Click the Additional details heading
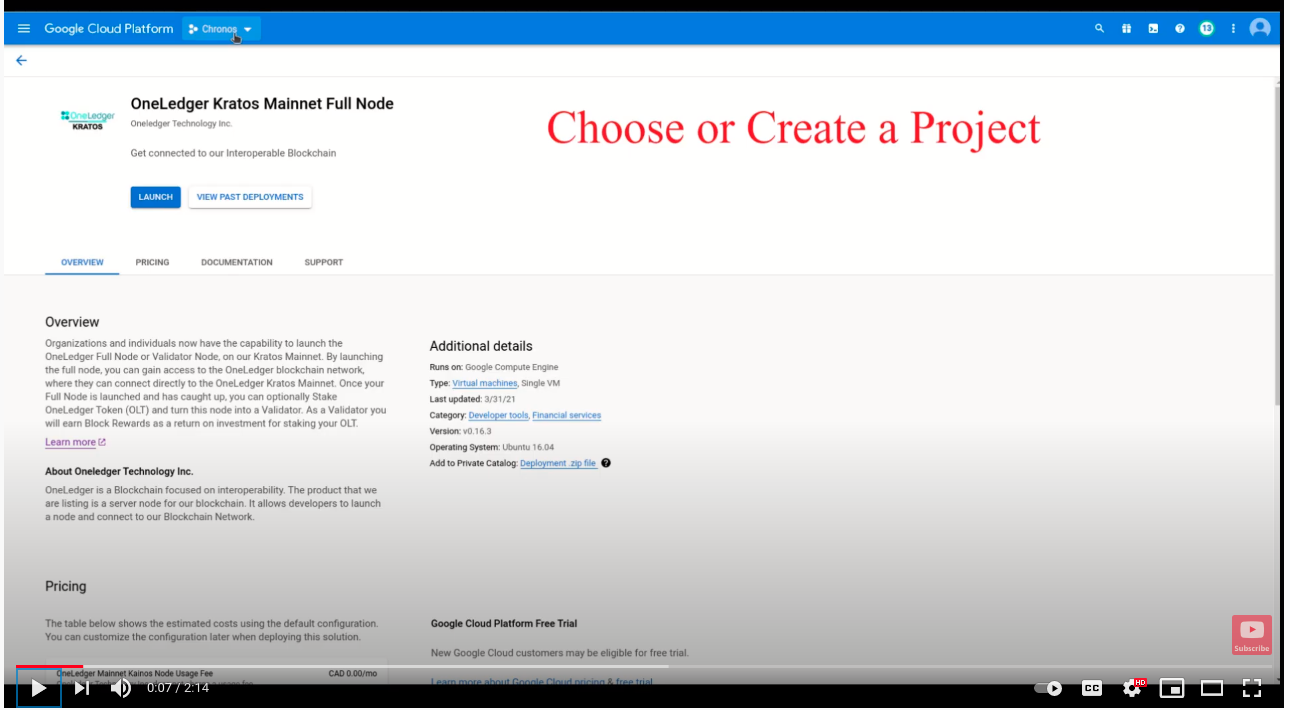 (x=481, y=346)
